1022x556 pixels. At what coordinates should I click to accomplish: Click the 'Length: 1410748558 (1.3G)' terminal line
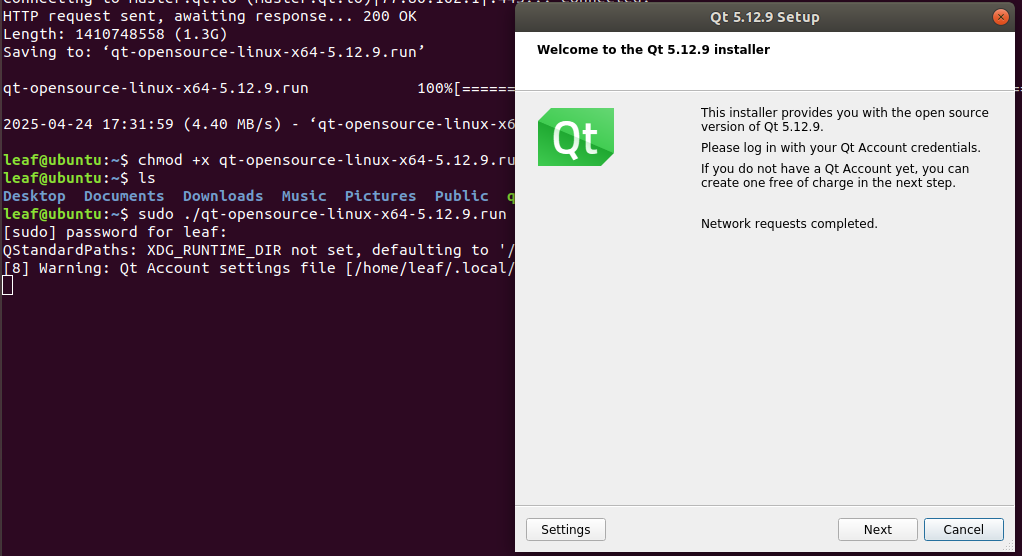coord(115,34)
